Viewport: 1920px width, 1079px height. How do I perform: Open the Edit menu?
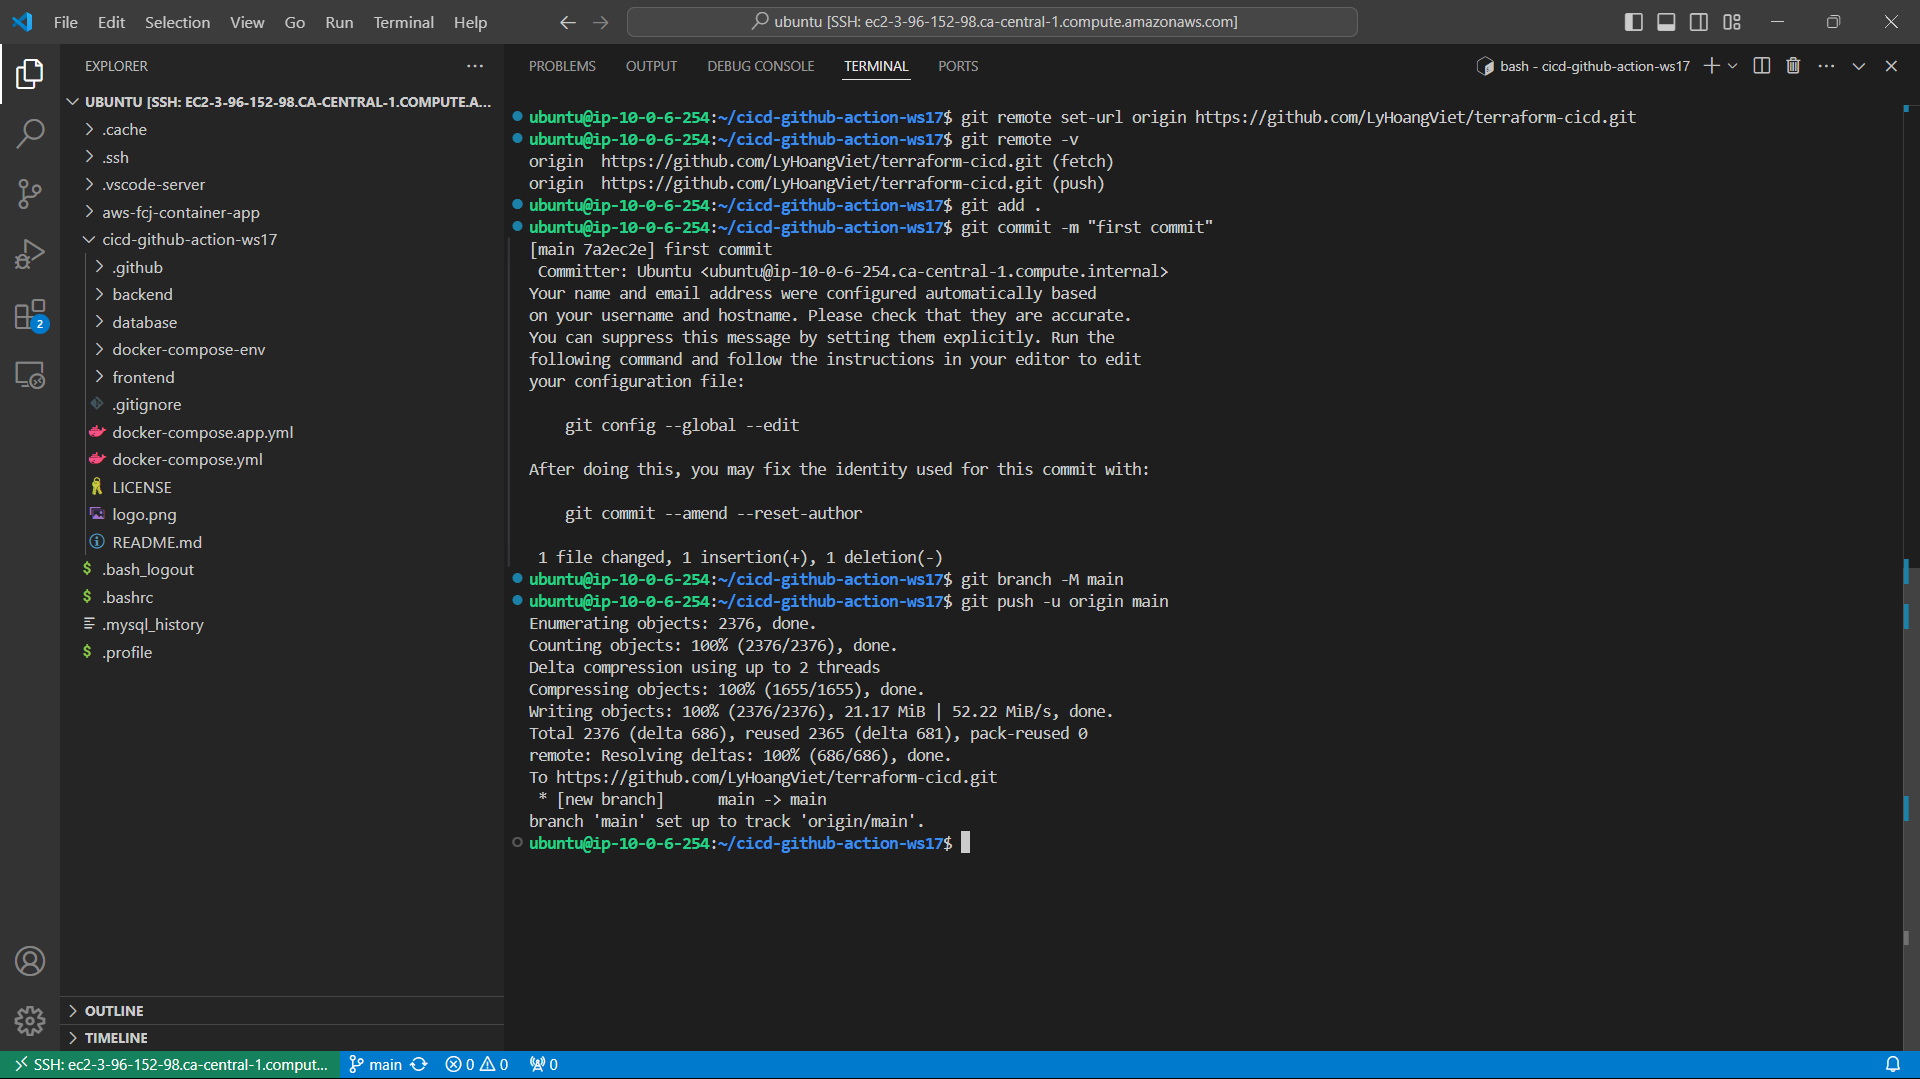pos(111,22)
